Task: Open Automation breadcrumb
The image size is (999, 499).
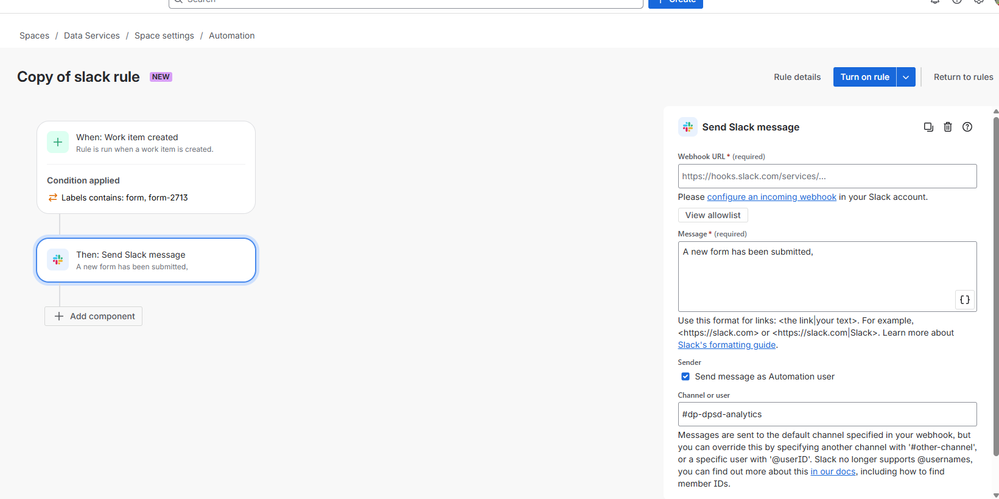Action: click(x=232, y=36)
